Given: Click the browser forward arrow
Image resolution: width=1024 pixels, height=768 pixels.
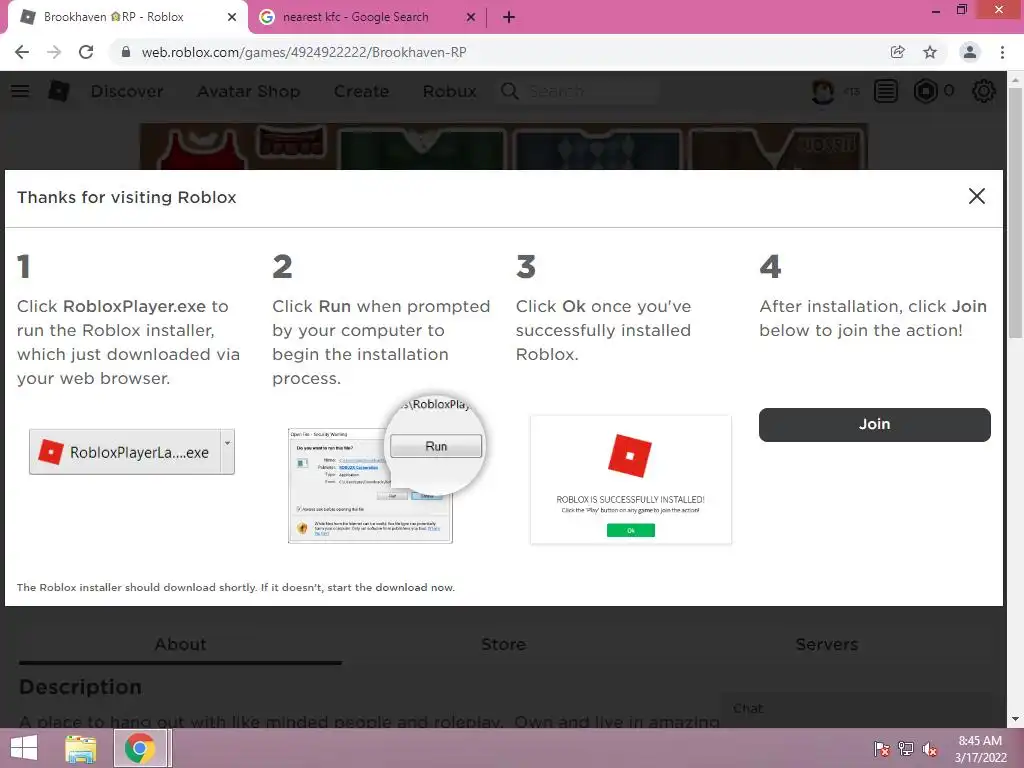Looking at the screenshot, I should [x=54, y=52].
